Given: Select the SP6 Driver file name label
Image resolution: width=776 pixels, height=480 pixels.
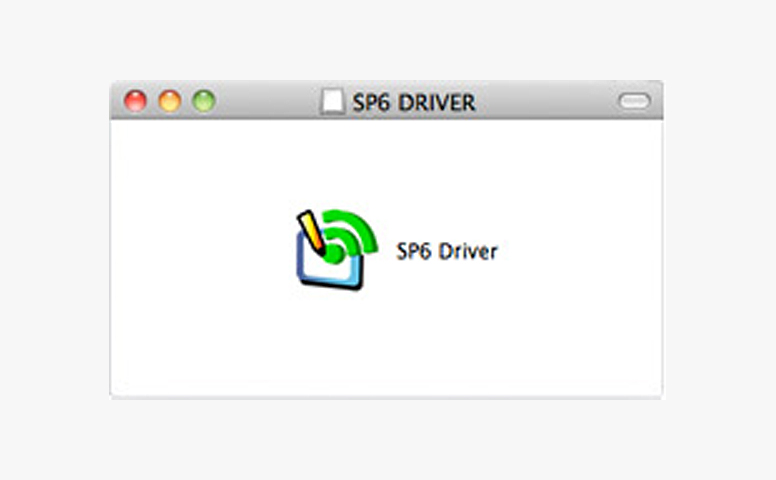Looking at the screenshot, I should click(446, 251).
